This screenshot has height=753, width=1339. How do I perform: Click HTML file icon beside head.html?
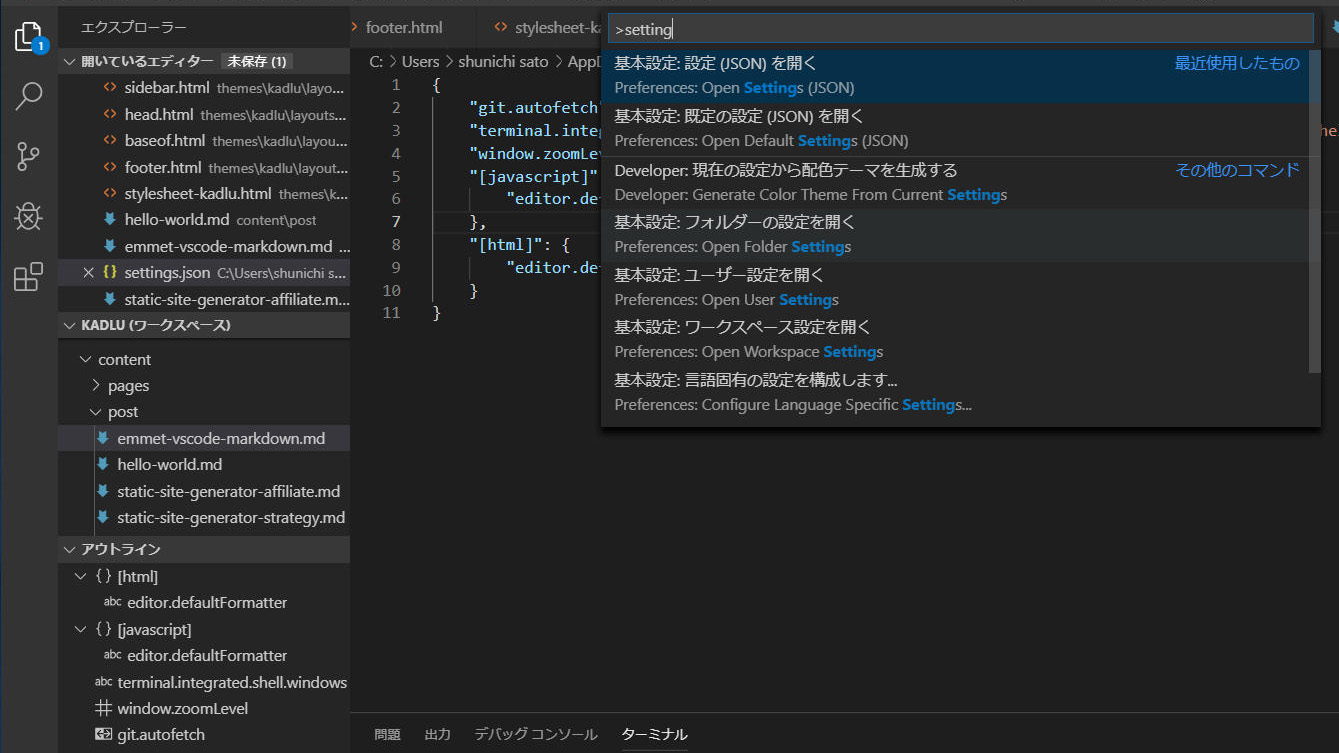[110, 115]
